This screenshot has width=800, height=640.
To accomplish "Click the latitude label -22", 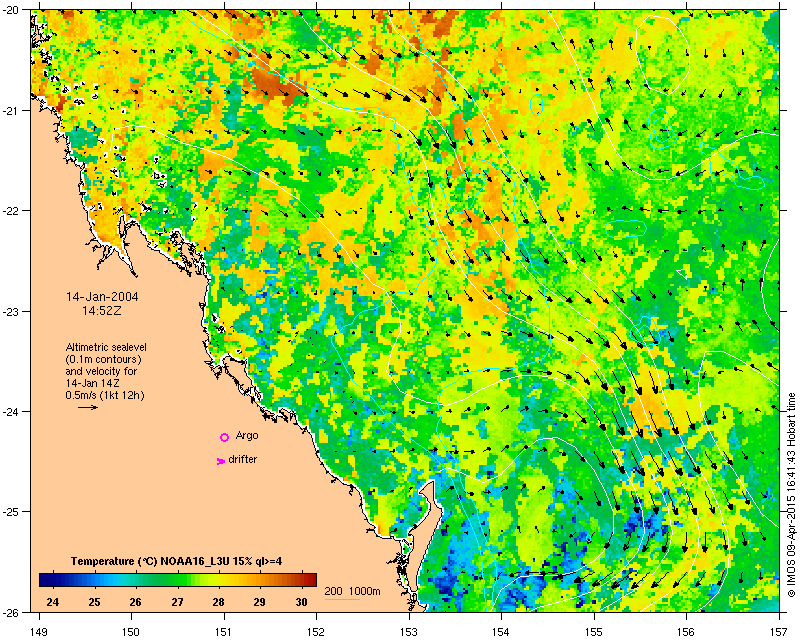I will point(11,211).
